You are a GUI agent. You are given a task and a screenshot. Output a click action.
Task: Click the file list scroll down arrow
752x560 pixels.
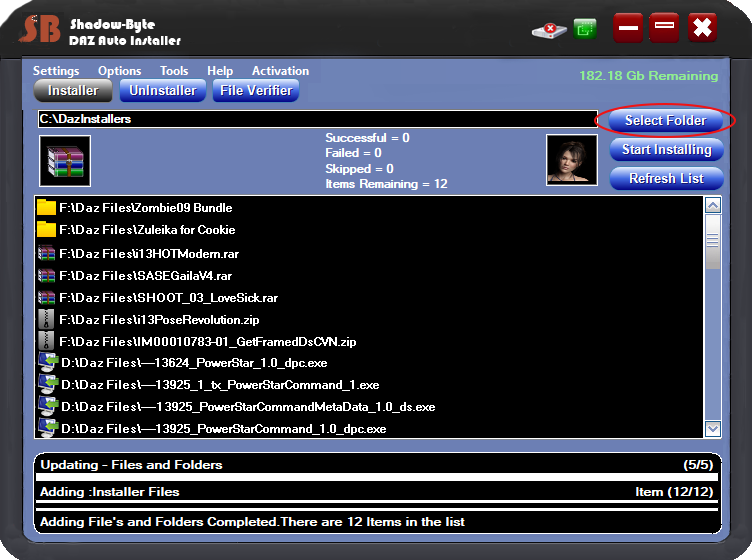tap(713, 429)
